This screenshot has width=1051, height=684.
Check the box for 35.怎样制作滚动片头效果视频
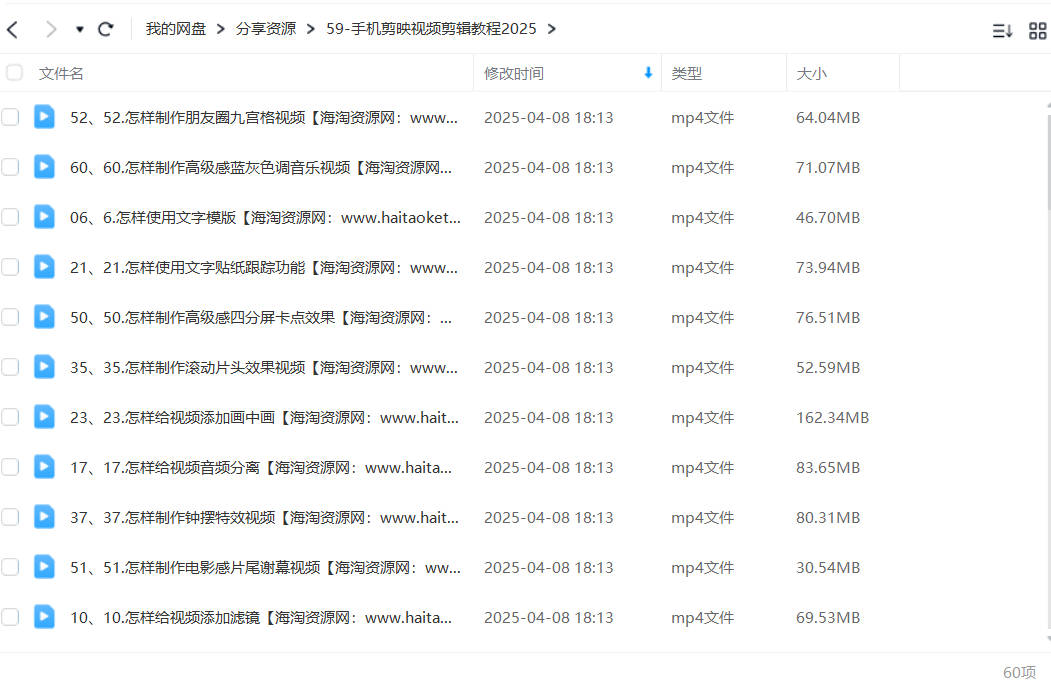[10, 367]
